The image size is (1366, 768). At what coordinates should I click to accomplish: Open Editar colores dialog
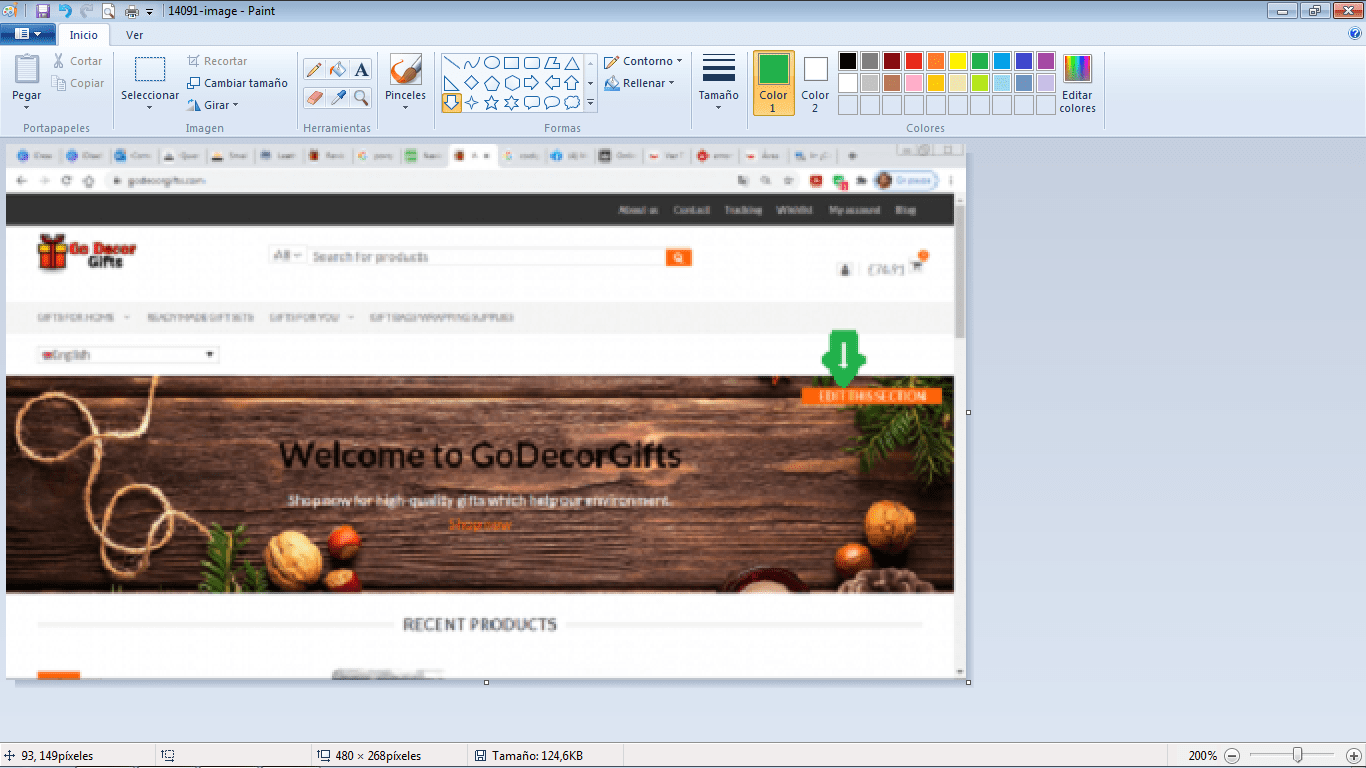1077,83
